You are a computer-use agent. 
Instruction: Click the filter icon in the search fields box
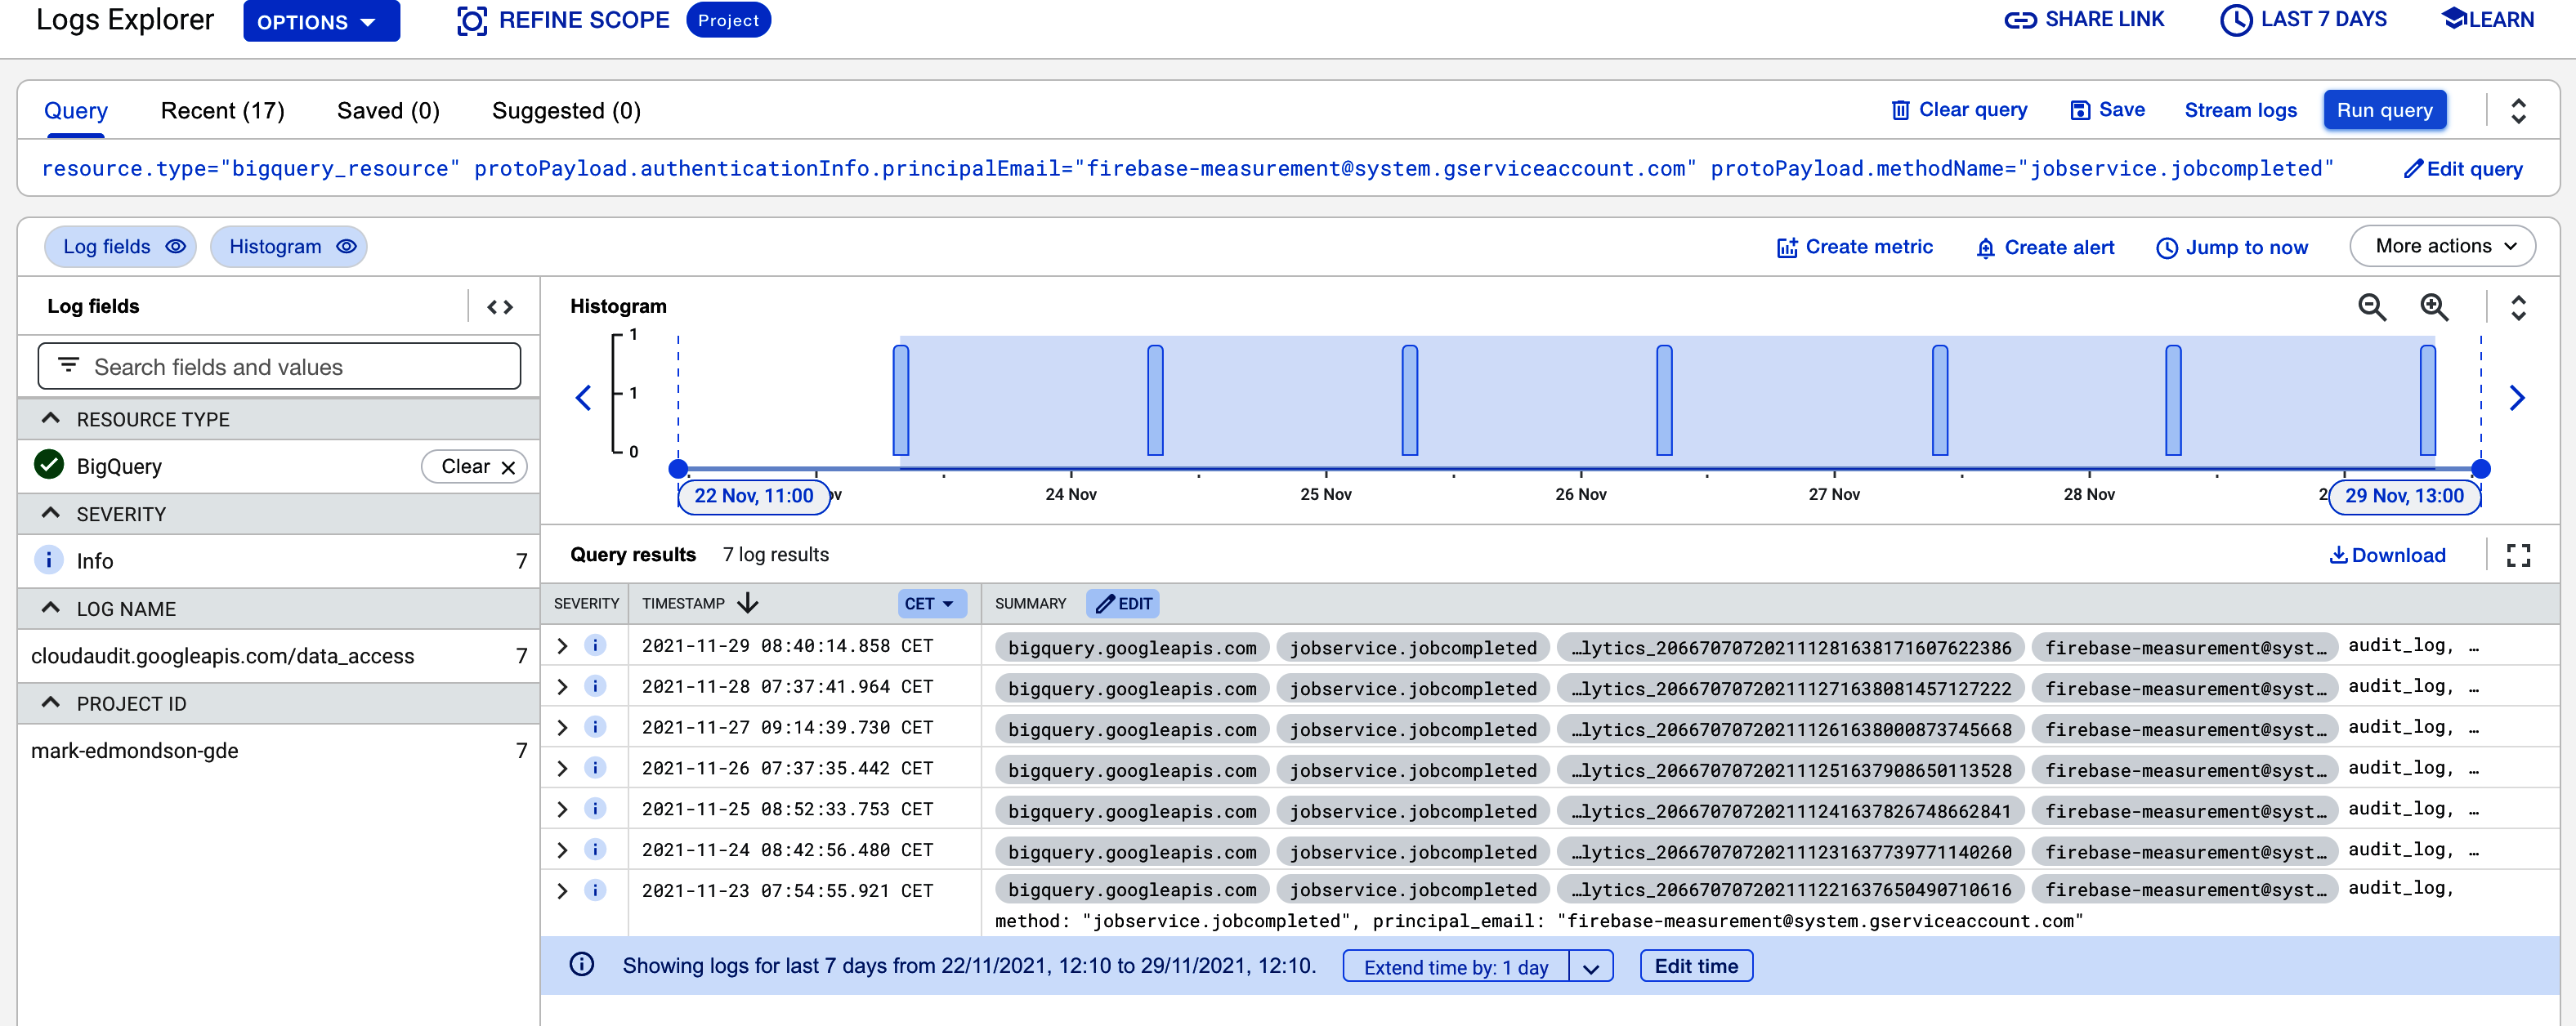pos(68,366)
